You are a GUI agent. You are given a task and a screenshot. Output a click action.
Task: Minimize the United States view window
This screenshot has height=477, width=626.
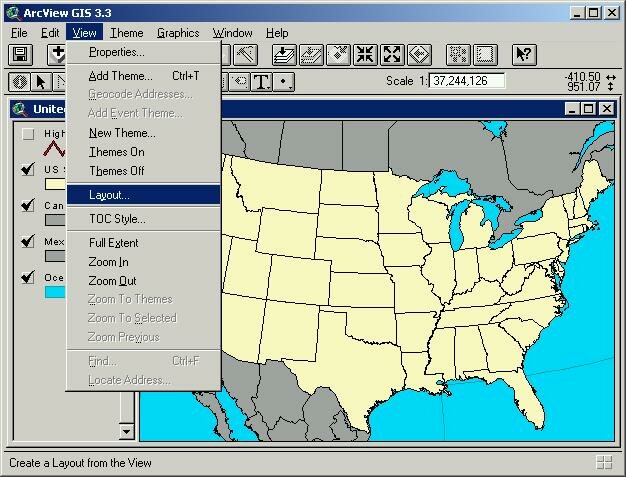click(x=572, y=109)
